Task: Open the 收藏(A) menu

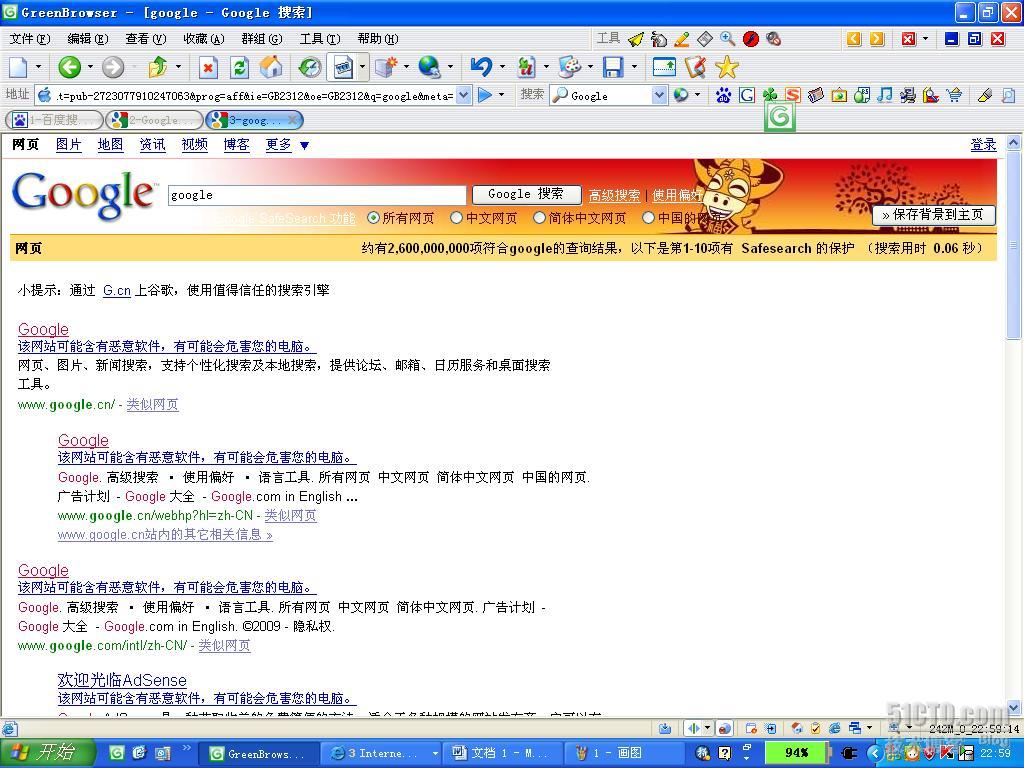Action: coord(204,39)
